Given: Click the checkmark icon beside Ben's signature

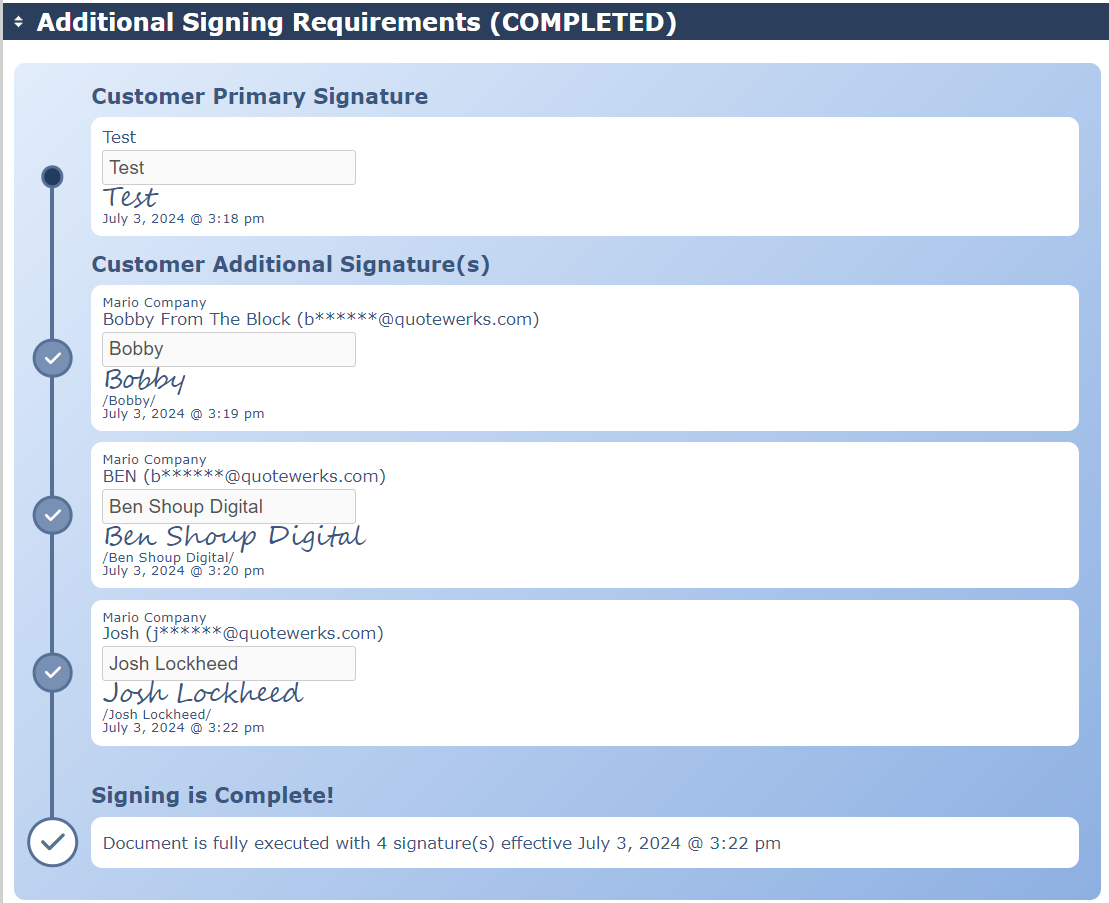Looking at the screenshot, I should (x=53, y=515).
